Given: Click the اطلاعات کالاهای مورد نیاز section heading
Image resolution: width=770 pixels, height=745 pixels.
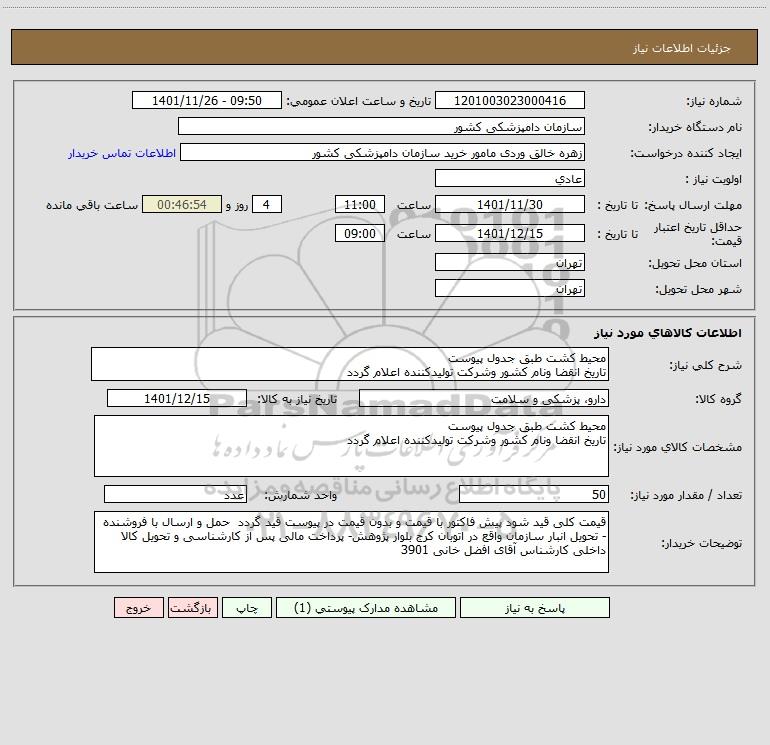Looking at the screenshot, I should 668,333.
